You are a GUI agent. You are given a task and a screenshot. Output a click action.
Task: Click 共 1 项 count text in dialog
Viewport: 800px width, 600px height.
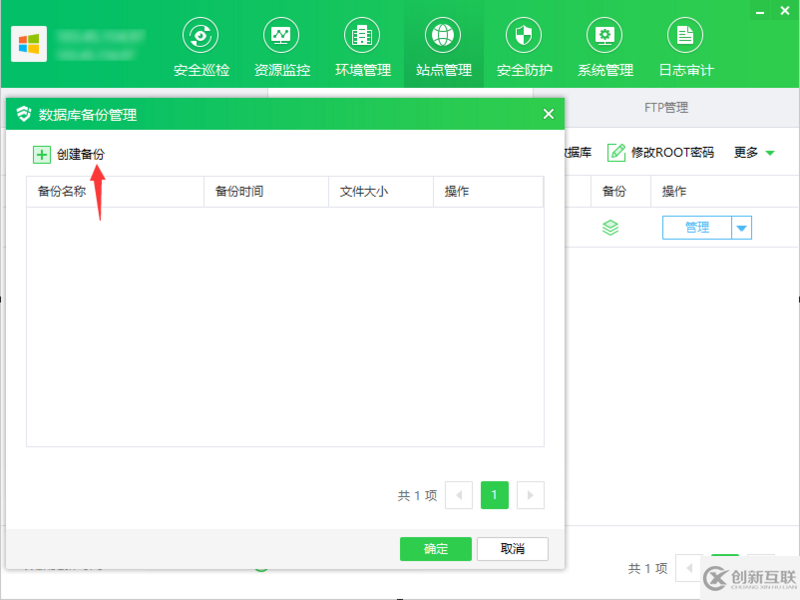pos(417,495)
